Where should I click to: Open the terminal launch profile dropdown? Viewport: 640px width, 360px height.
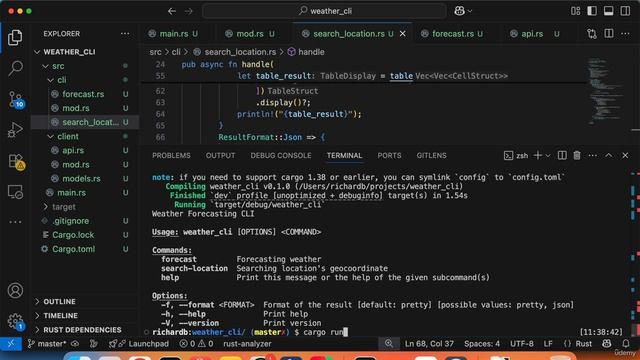(x=548, y=156)
